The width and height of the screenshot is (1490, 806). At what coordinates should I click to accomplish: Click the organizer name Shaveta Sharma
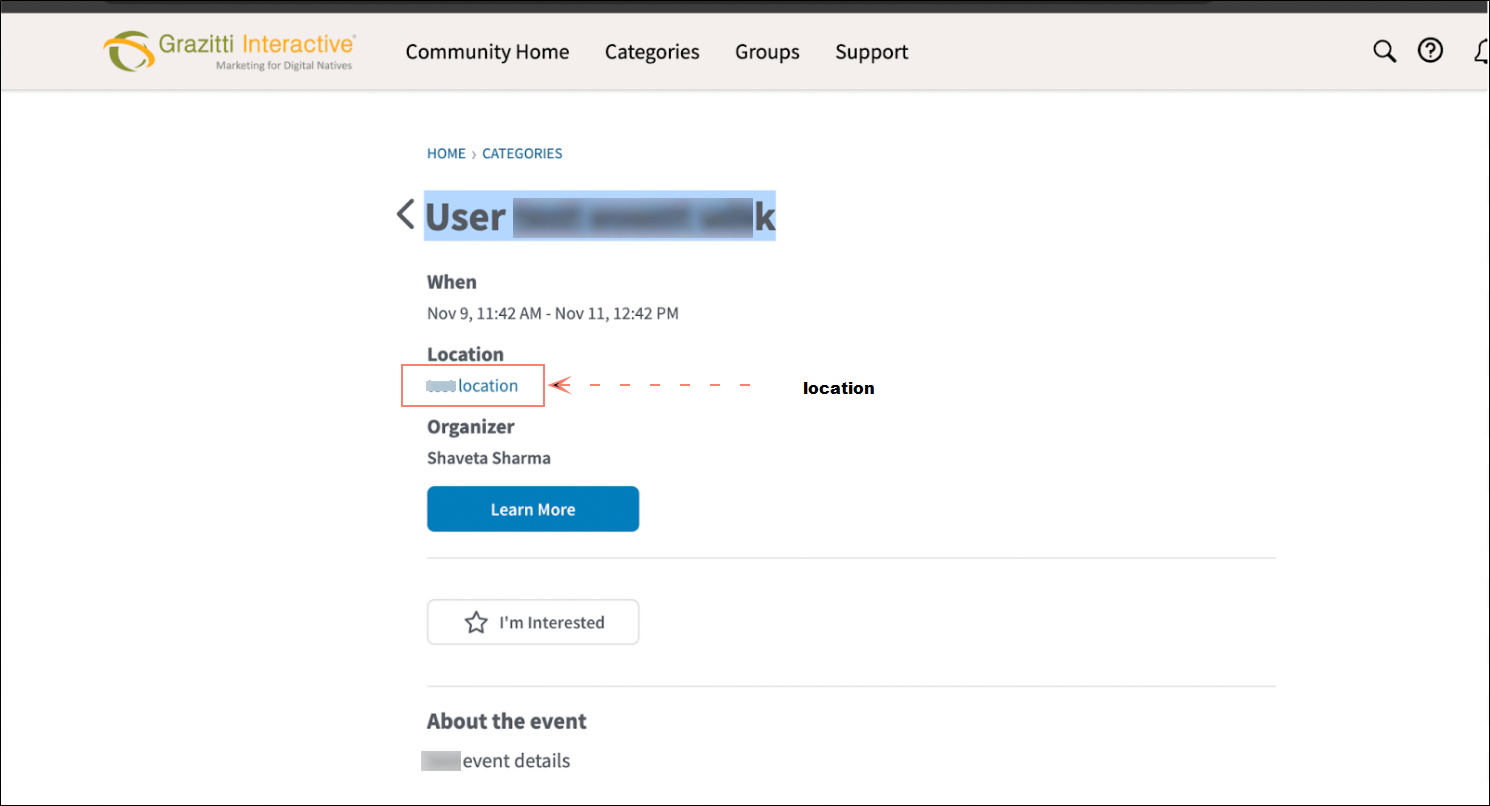pos(488,458)
